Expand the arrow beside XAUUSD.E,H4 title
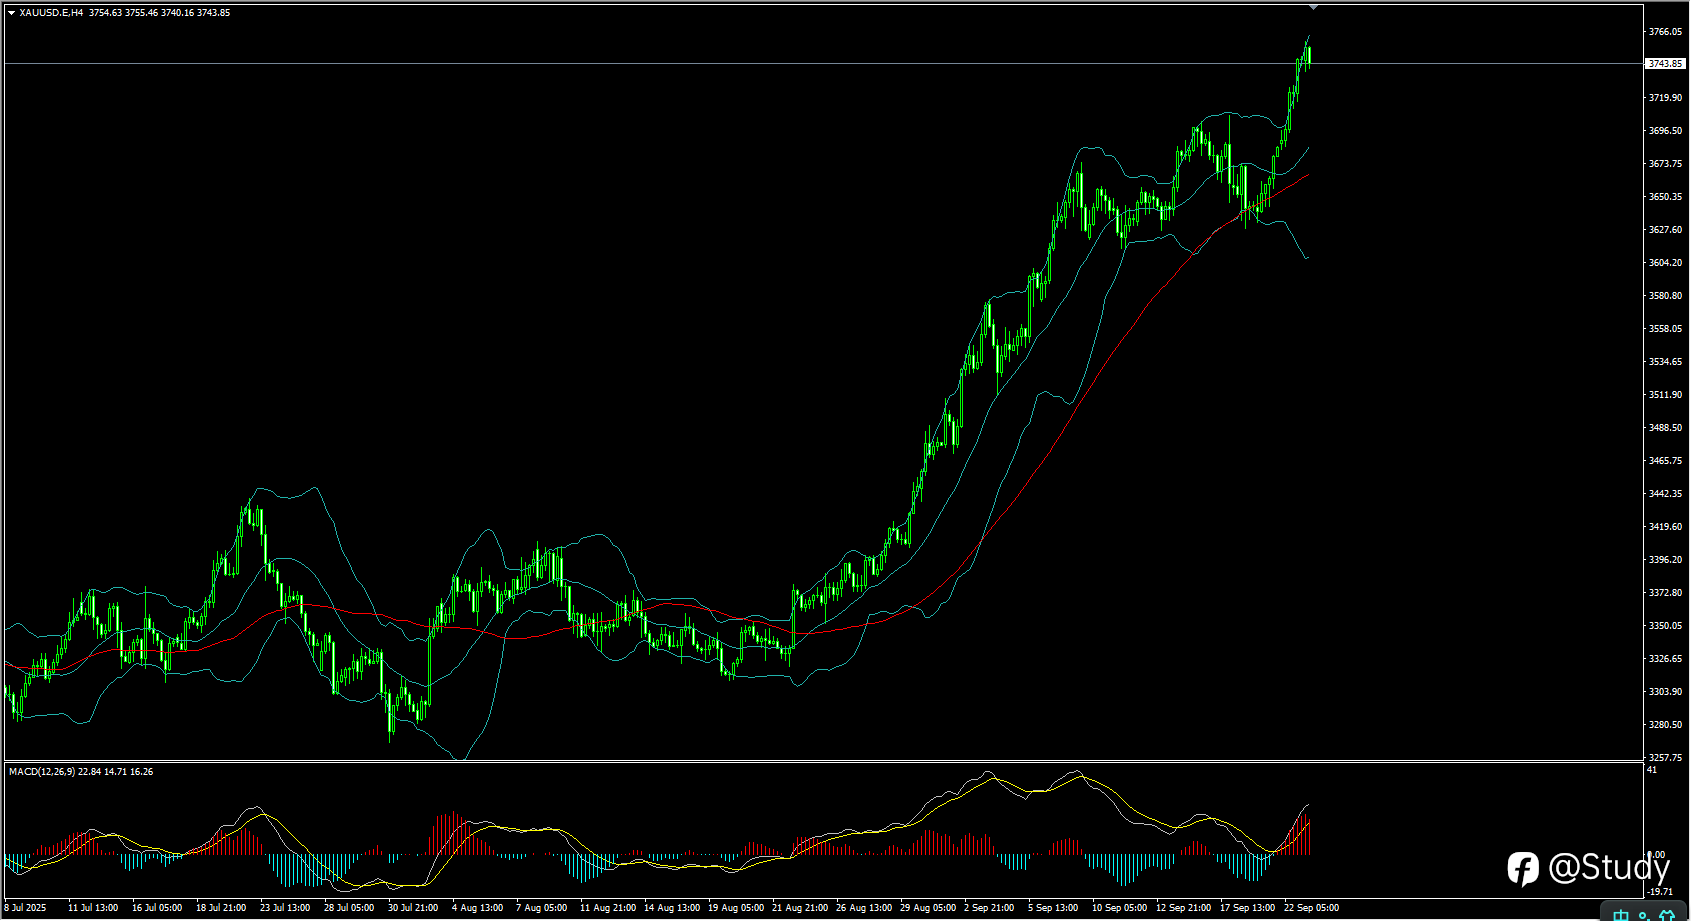The width and height of the screenshot is (1691, 921). [x=11, y=13]
